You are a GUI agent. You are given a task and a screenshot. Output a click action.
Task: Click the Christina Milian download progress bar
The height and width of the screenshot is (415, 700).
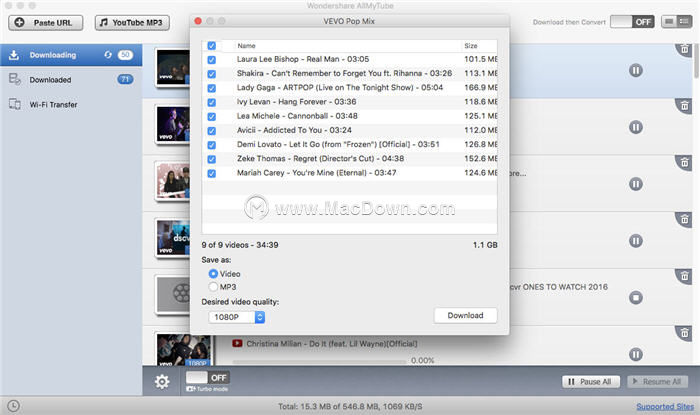coord(320,361)
